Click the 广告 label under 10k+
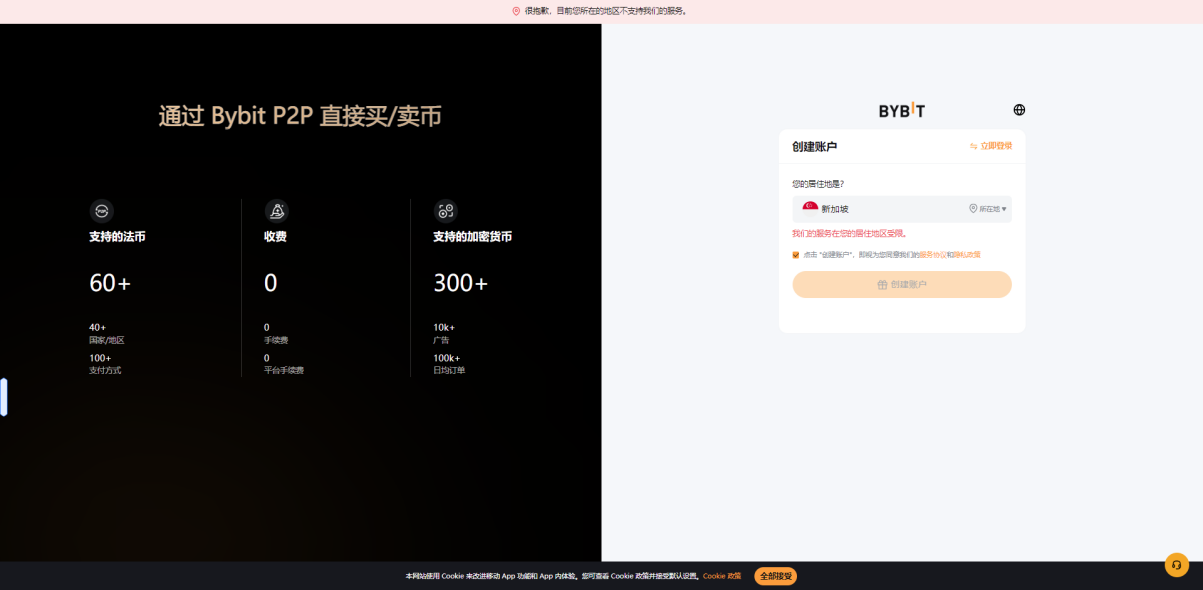 pos(441,340)
